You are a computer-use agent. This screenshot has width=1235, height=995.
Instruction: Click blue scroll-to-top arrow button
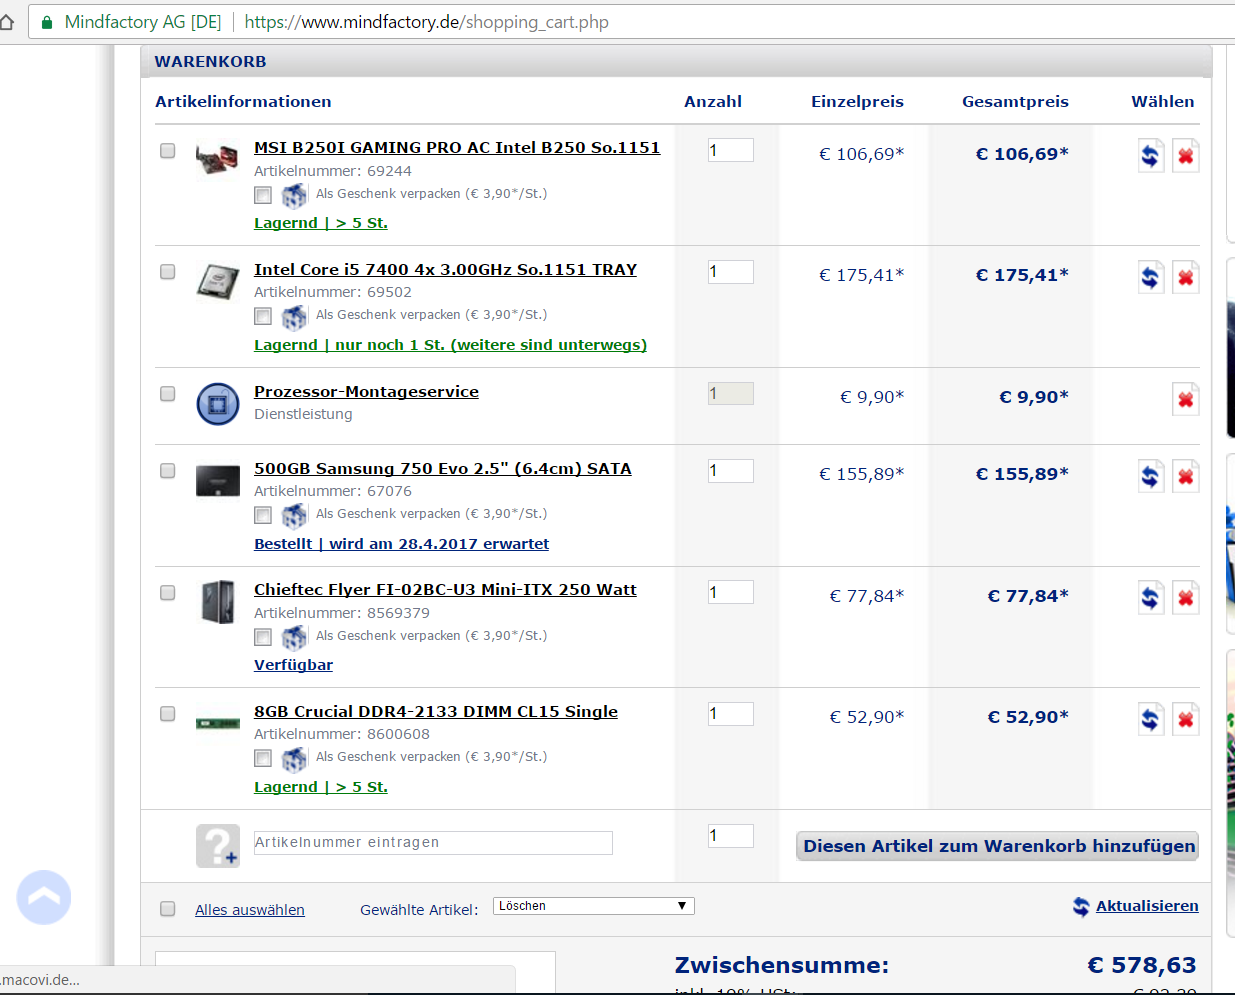tap(44, 897)
